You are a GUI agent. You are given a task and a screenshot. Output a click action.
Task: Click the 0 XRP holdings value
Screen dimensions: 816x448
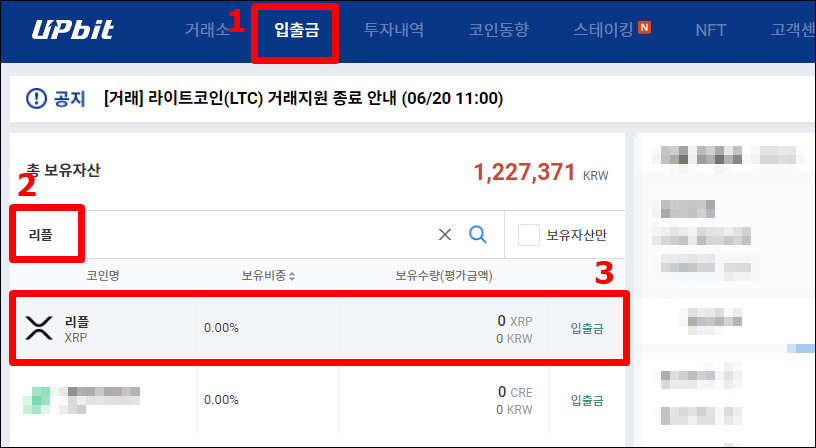[515, 321]
